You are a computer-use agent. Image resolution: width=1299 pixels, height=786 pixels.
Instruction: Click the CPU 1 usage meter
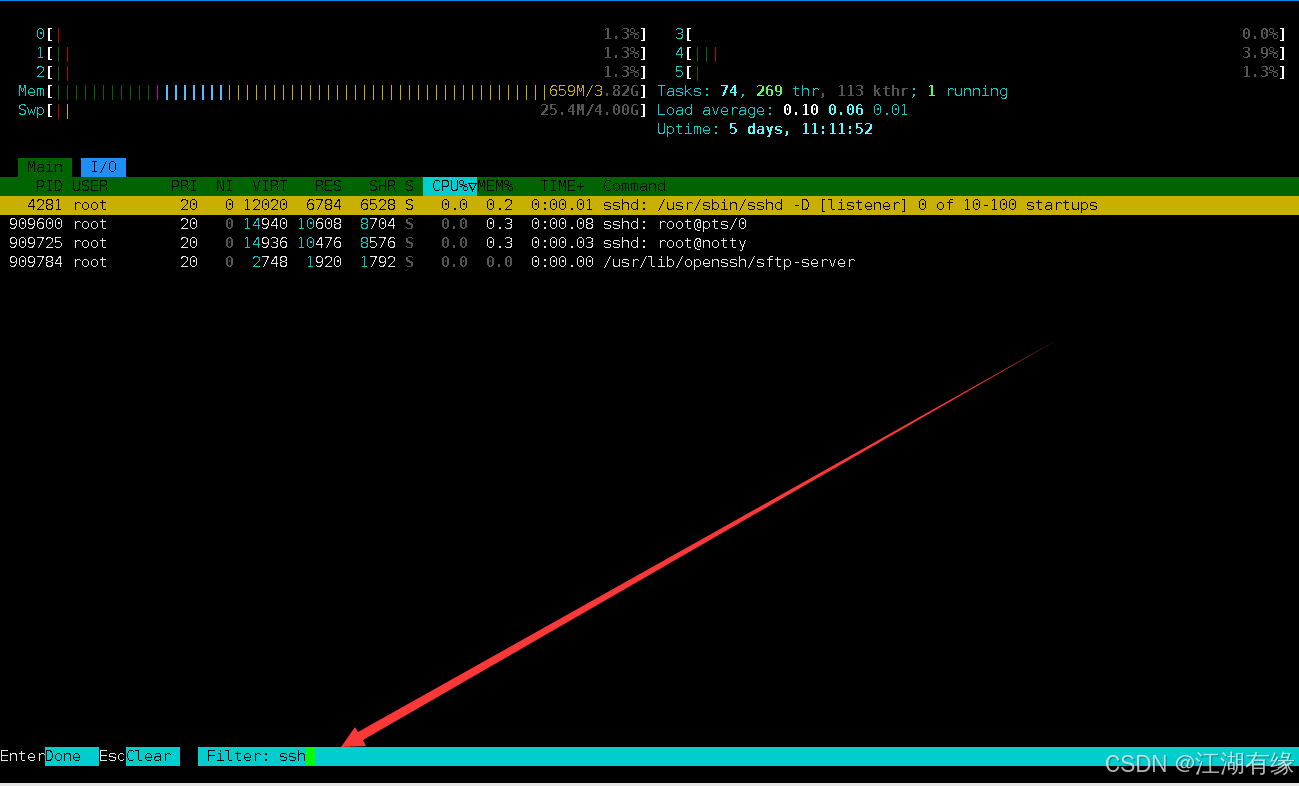click(341, 53)
